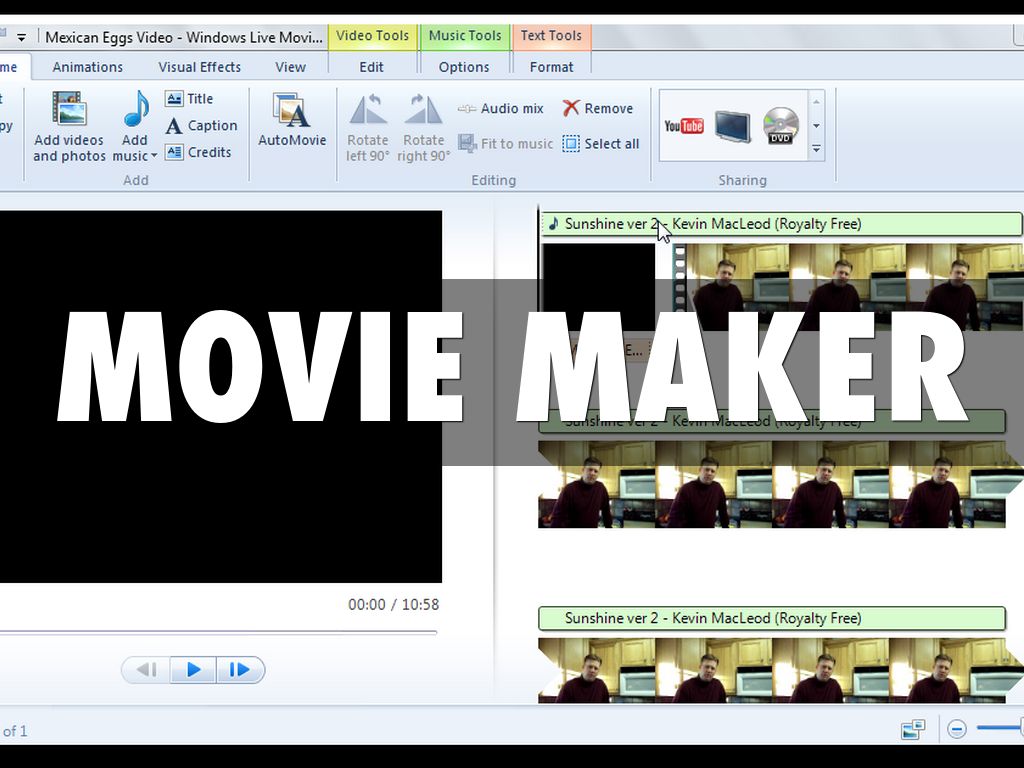Click the Add videos and photos icon
Image resolution: width=1024 pixels, height=768 pixels.
point(69,109)
